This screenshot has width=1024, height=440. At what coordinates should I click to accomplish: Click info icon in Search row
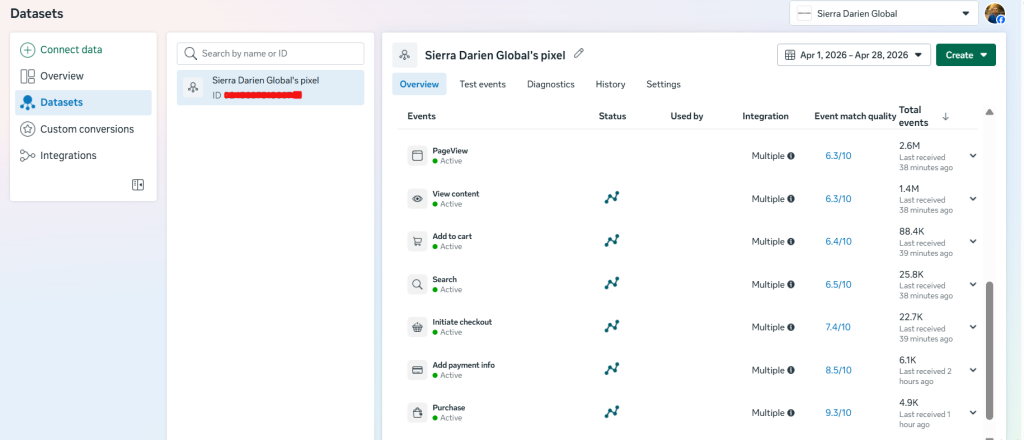coord(791,285)
